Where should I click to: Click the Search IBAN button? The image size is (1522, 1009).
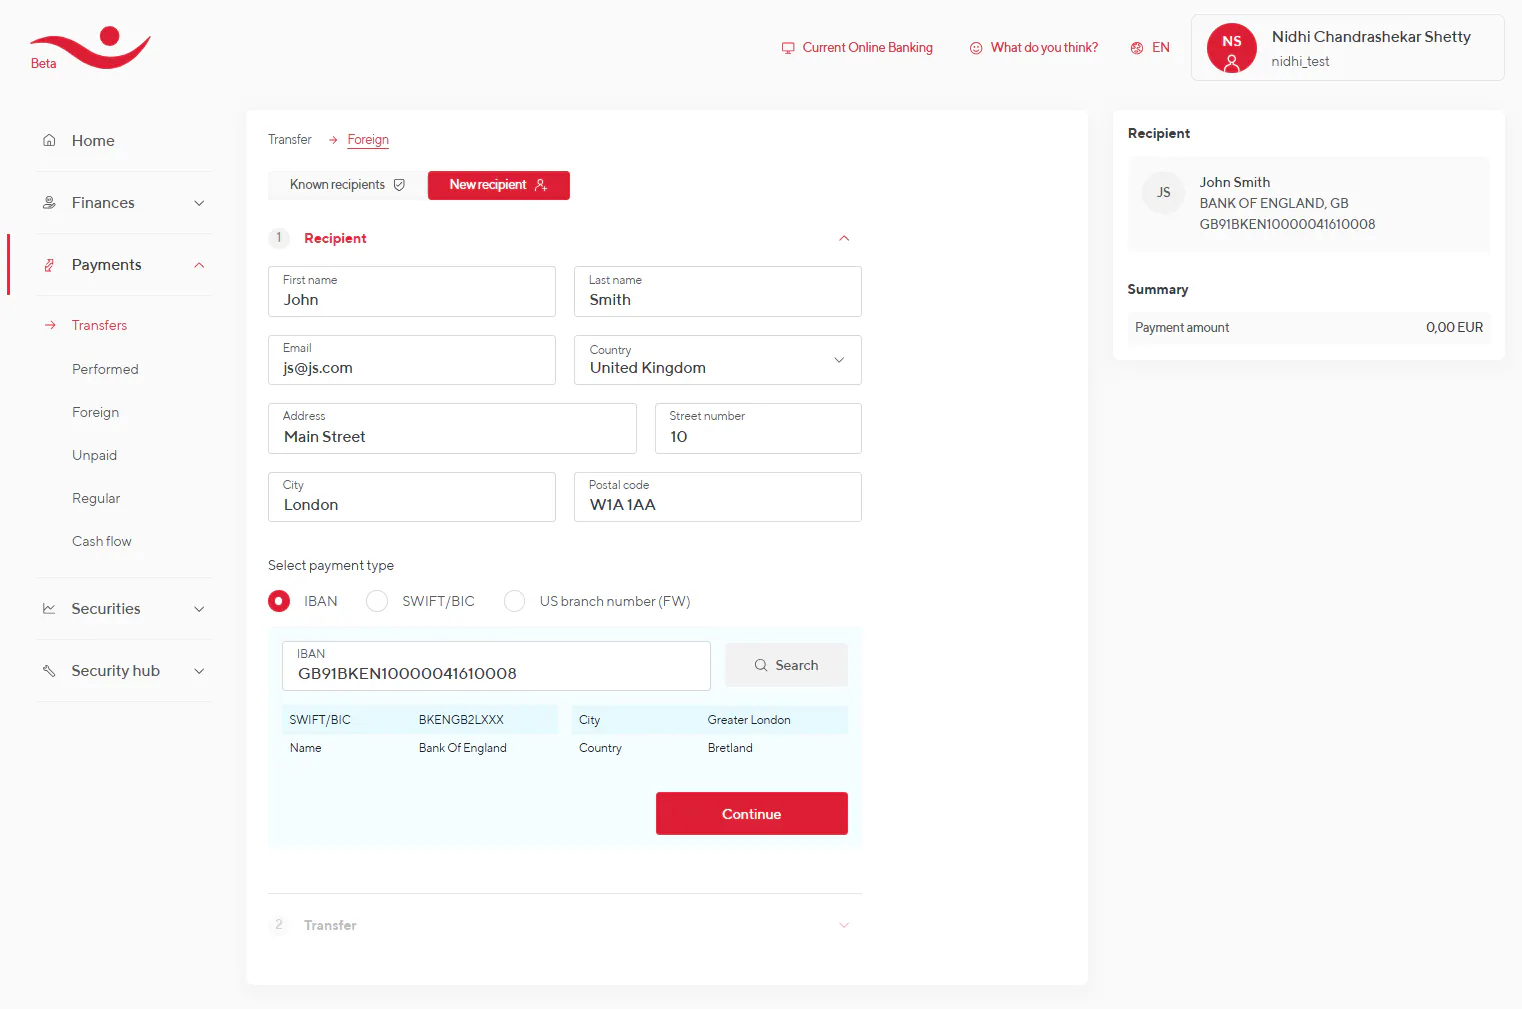pos(786,665)
